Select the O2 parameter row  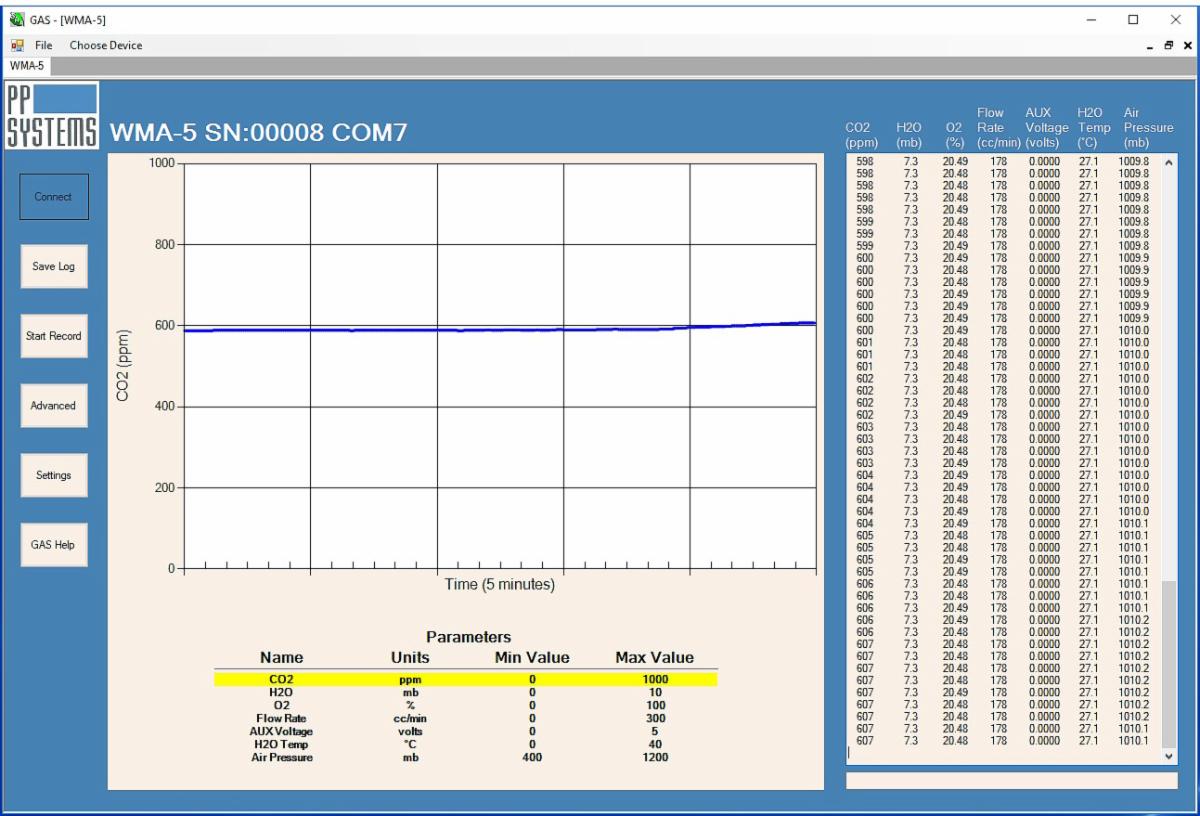coord(466,705)
